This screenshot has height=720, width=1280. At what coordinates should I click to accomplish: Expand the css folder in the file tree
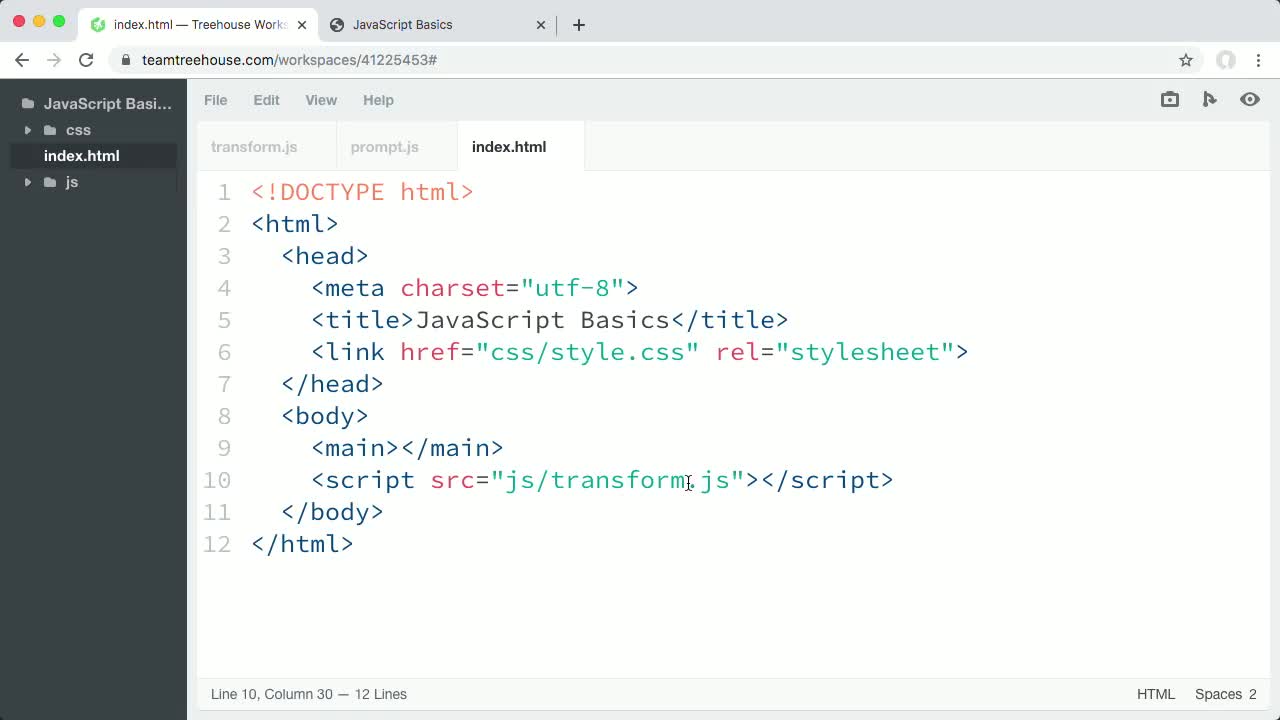27,130
